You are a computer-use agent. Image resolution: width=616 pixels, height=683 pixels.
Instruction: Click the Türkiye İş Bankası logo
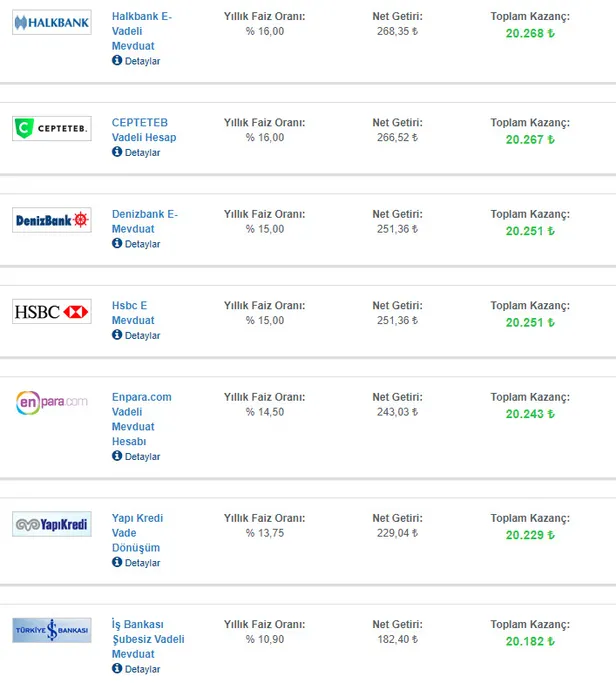pyautogui.click(x=52, y=630)
